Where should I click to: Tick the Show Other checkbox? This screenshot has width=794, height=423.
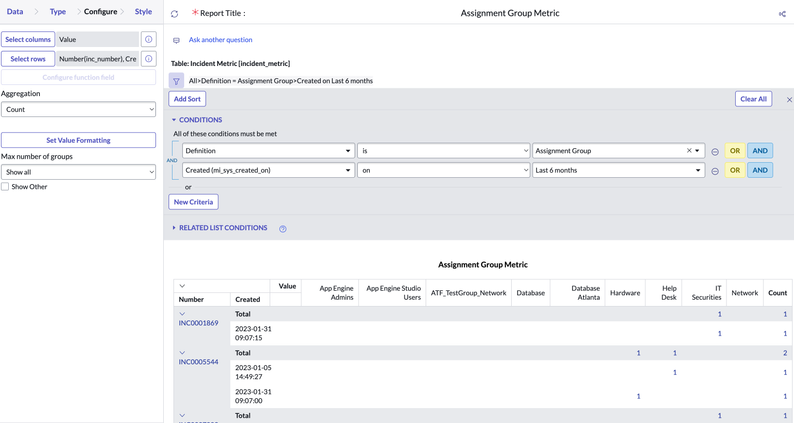(x=5, y=186)
